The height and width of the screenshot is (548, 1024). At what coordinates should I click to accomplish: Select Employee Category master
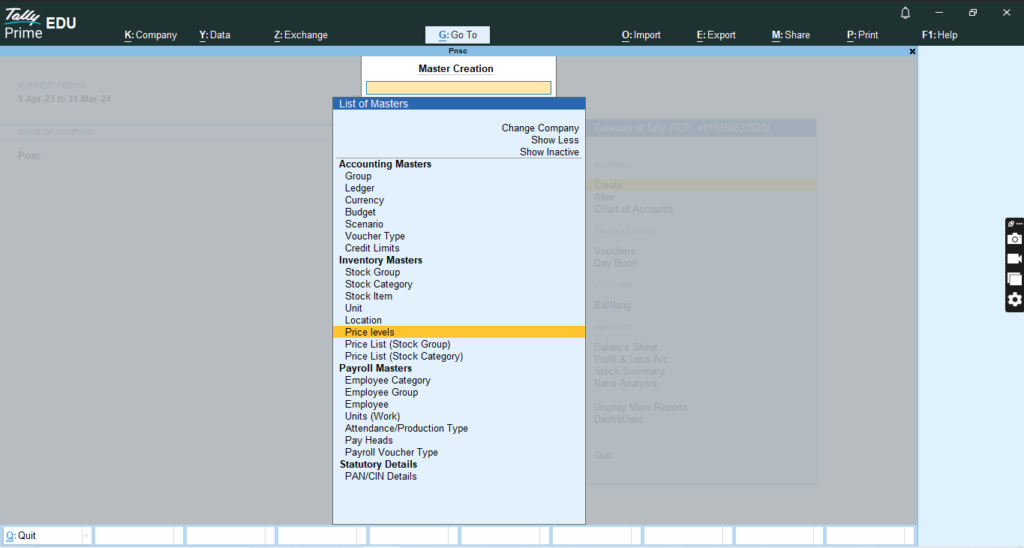tap(388, 381)
